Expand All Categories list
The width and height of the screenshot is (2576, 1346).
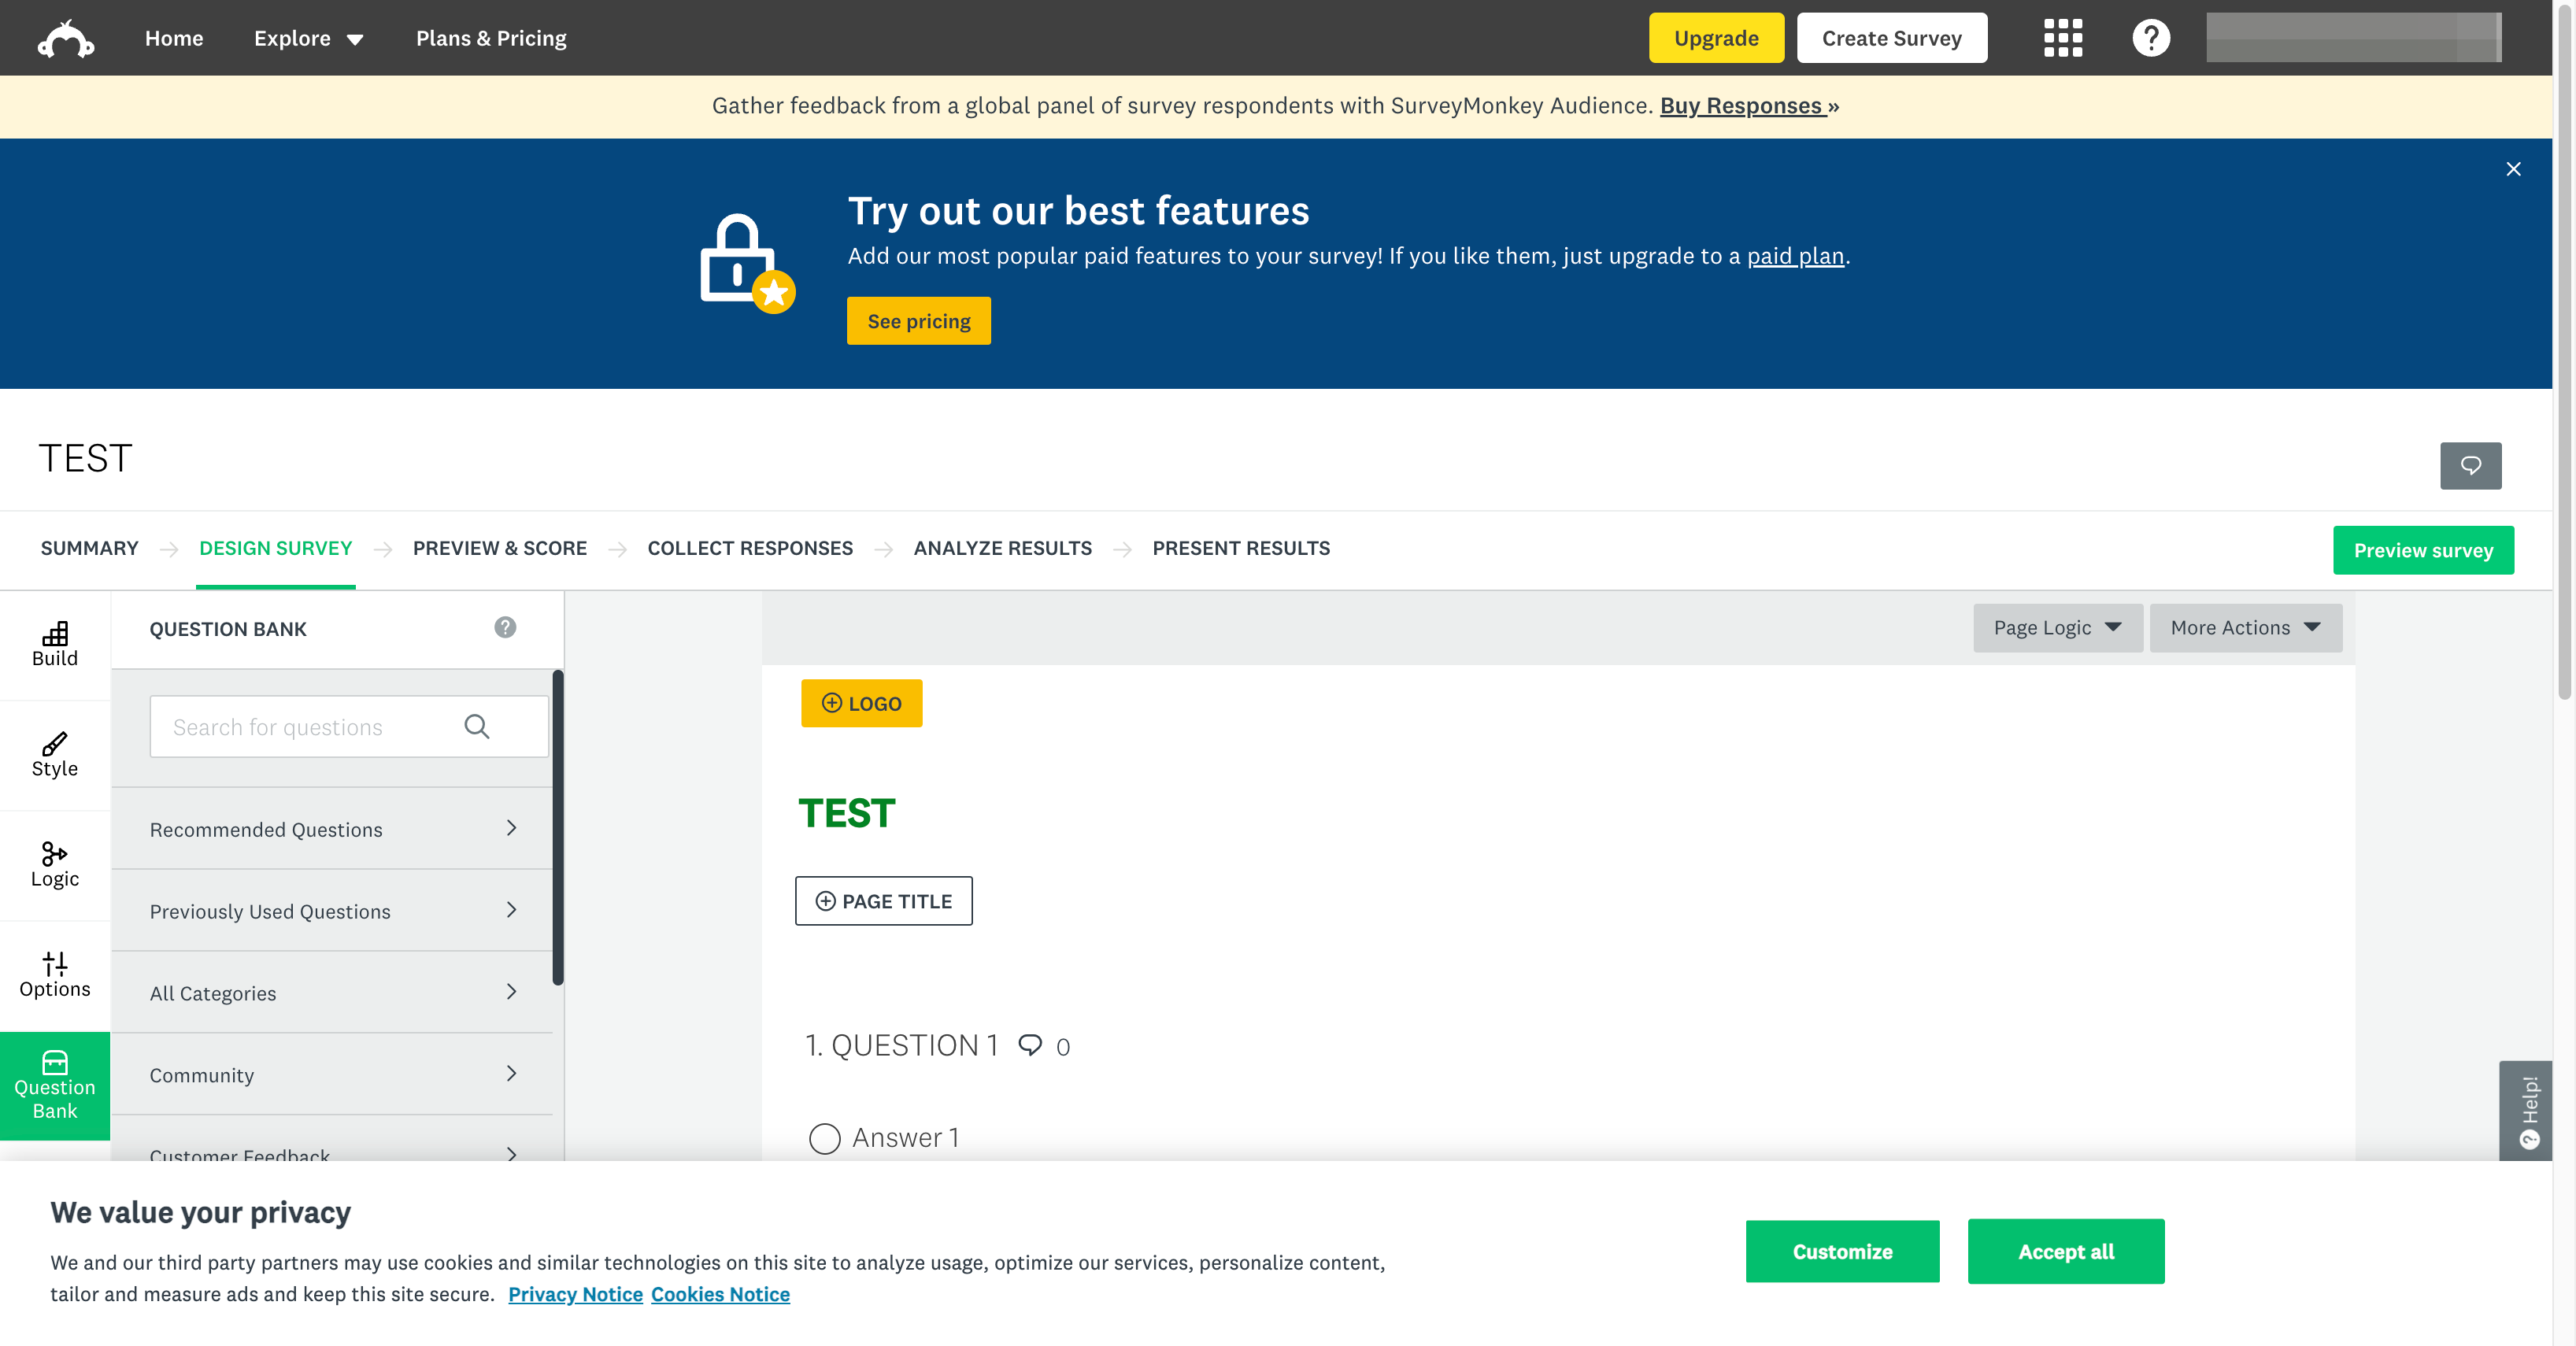[332, 993]
